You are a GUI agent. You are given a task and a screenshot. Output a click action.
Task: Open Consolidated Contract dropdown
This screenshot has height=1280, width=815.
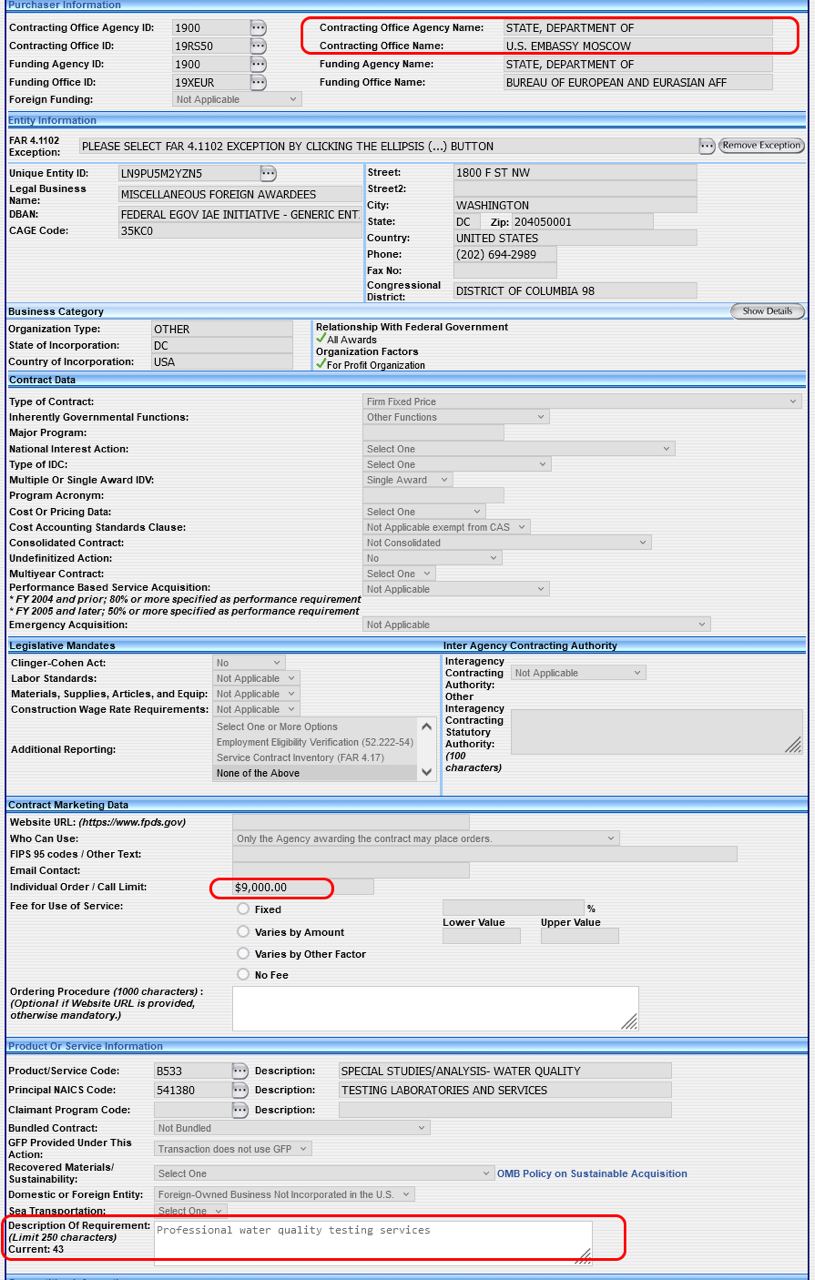507,543
